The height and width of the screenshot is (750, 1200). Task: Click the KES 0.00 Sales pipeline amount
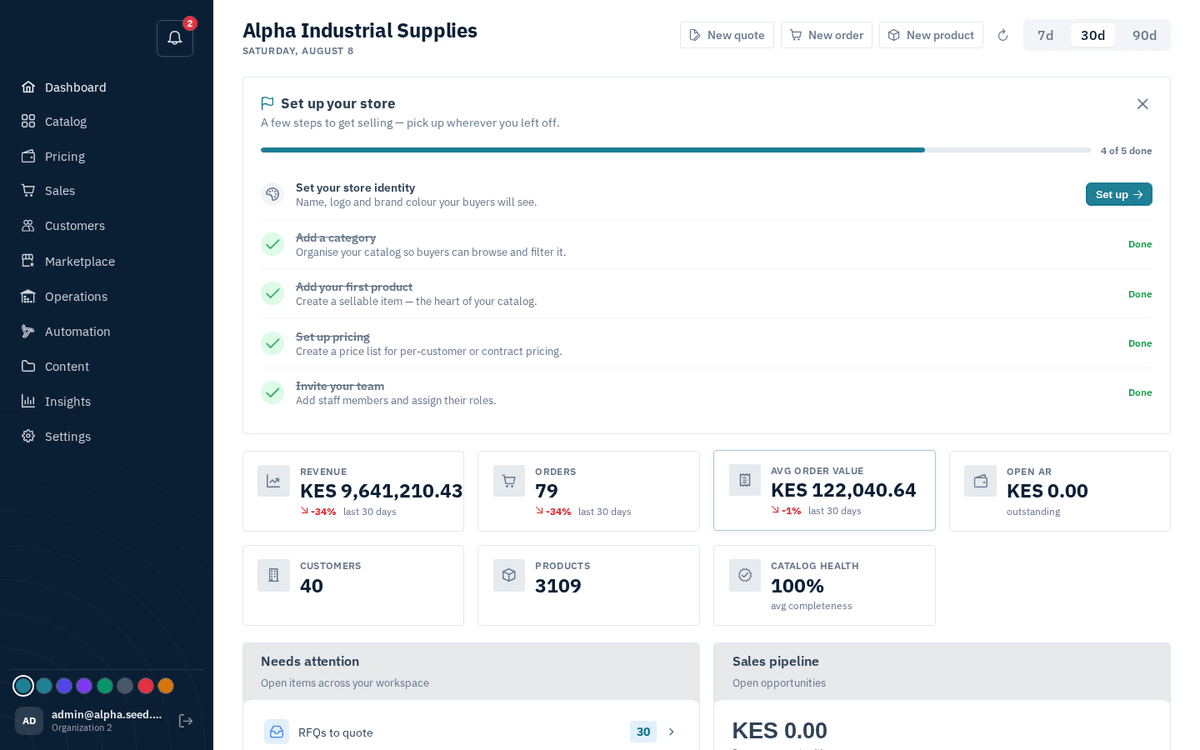coord(780,730)
